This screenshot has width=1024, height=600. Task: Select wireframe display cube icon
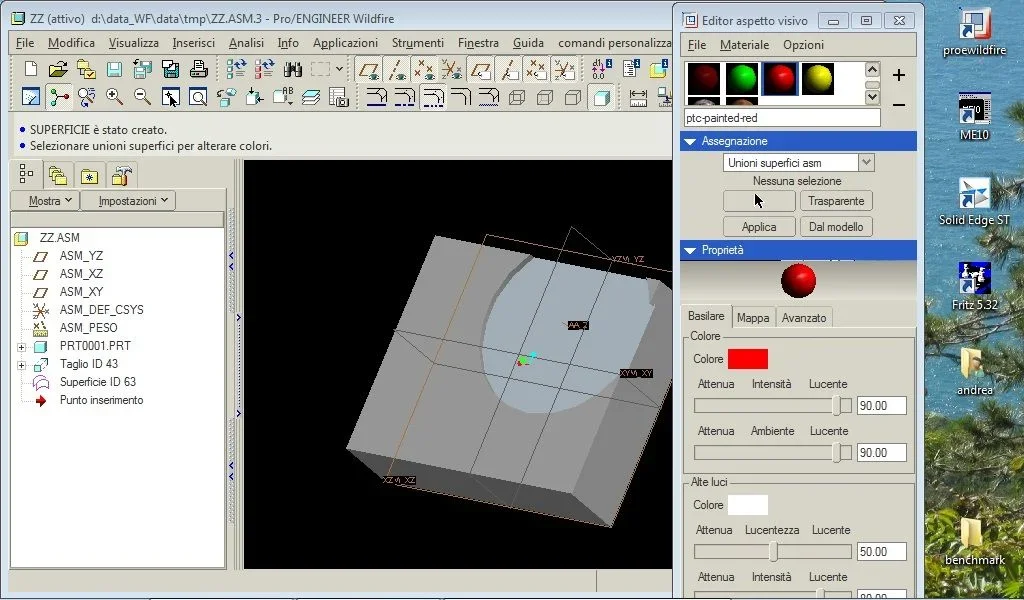[x=517, y=97]
